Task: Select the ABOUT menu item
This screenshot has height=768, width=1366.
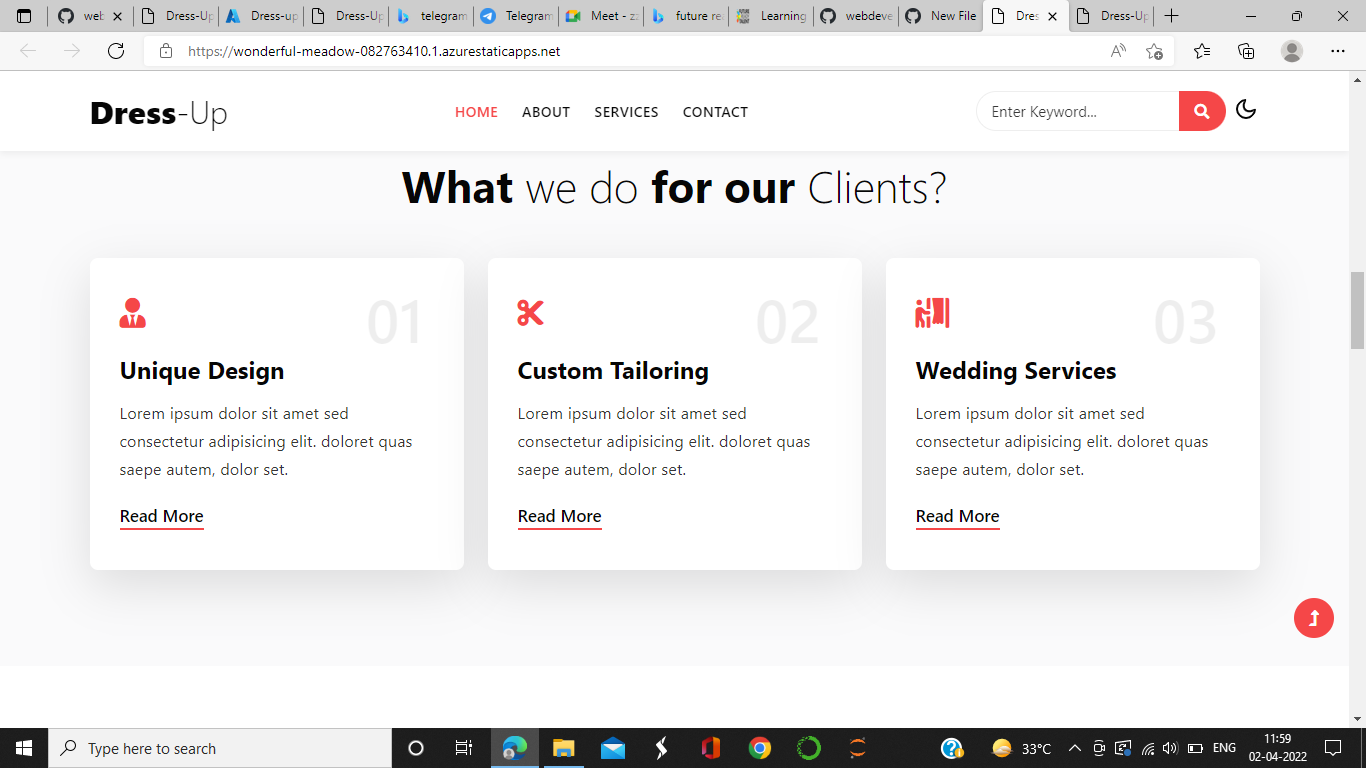Action: point(546,112)
